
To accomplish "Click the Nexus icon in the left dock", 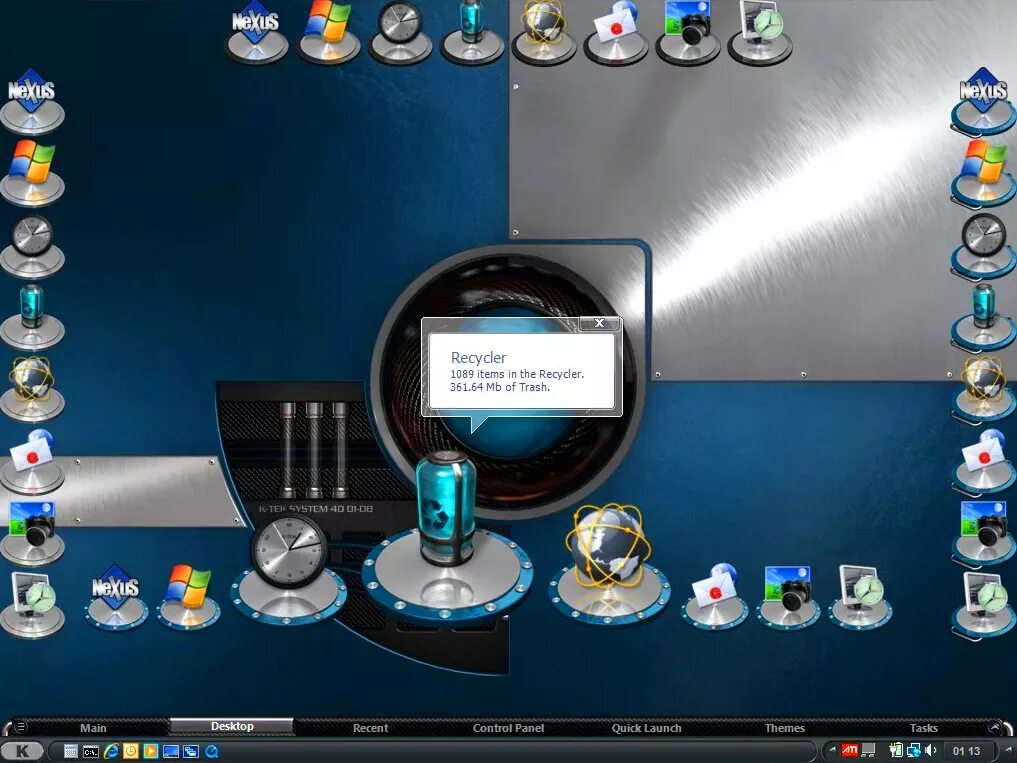I will point(32,101).
